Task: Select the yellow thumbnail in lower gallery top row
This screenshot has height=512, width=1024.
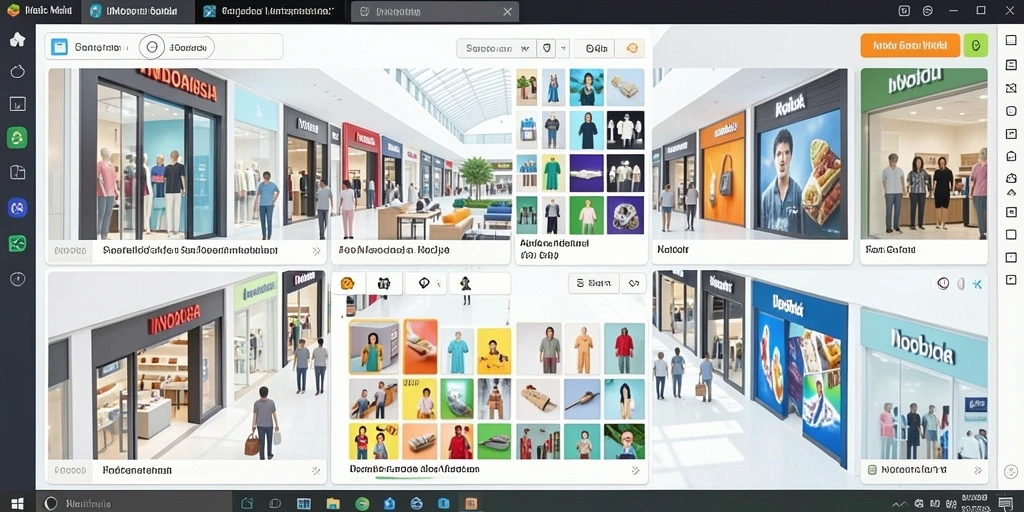Action: click(x=494, y=351)
